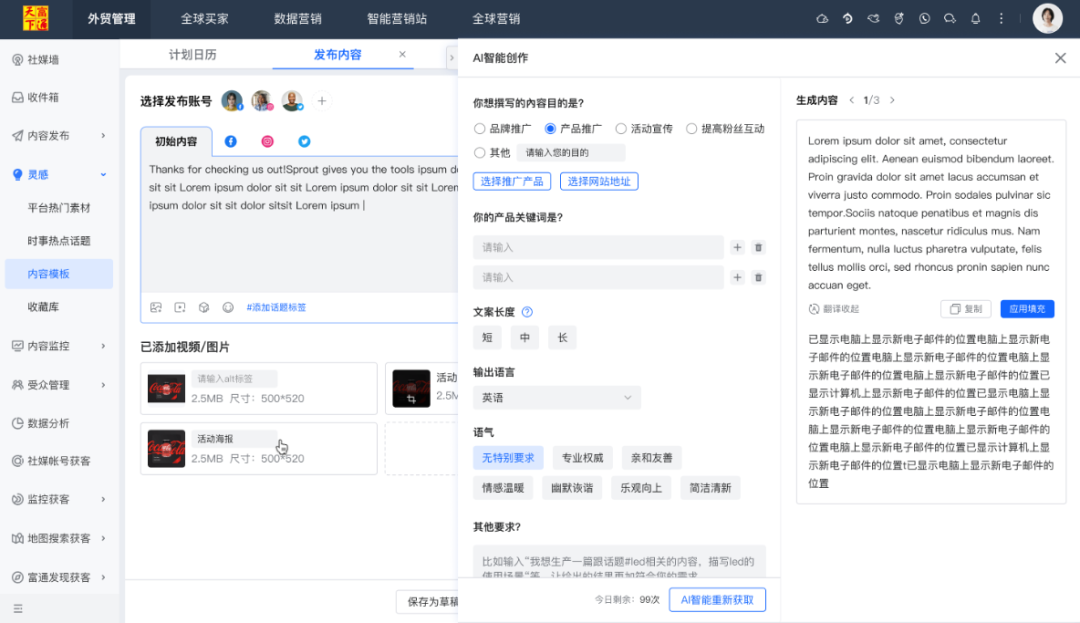This screenshot has height=623, width=1080.
Task: Open the 输出语言 dropdown showing 英语
Action: pos(557,397)
